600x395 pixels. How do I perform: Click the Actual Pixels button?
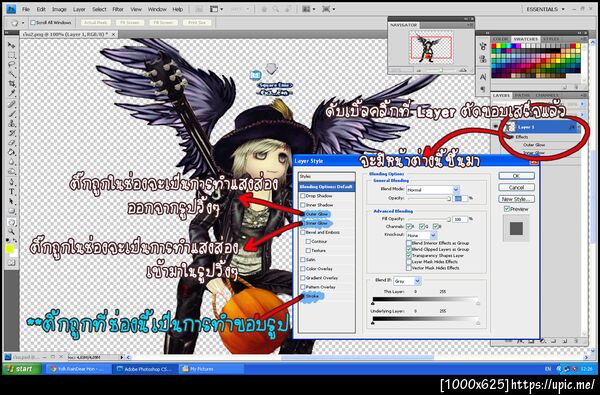(x=95, y=23)
